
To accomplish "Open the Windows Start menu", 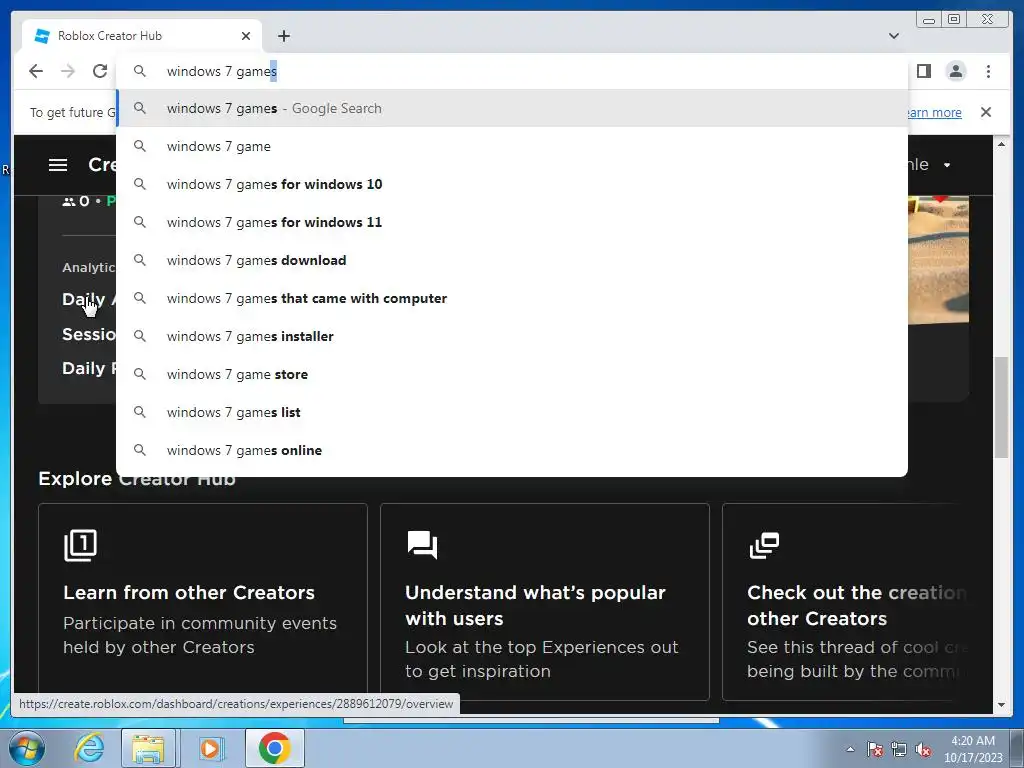I will tap(25, 748).
